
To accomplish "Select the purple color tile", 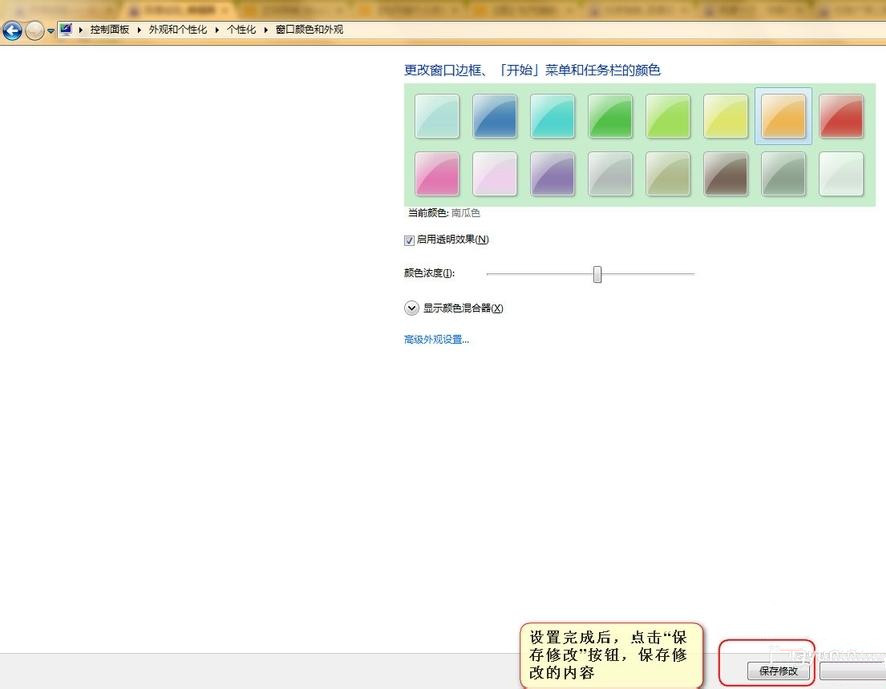I will 553,173.
